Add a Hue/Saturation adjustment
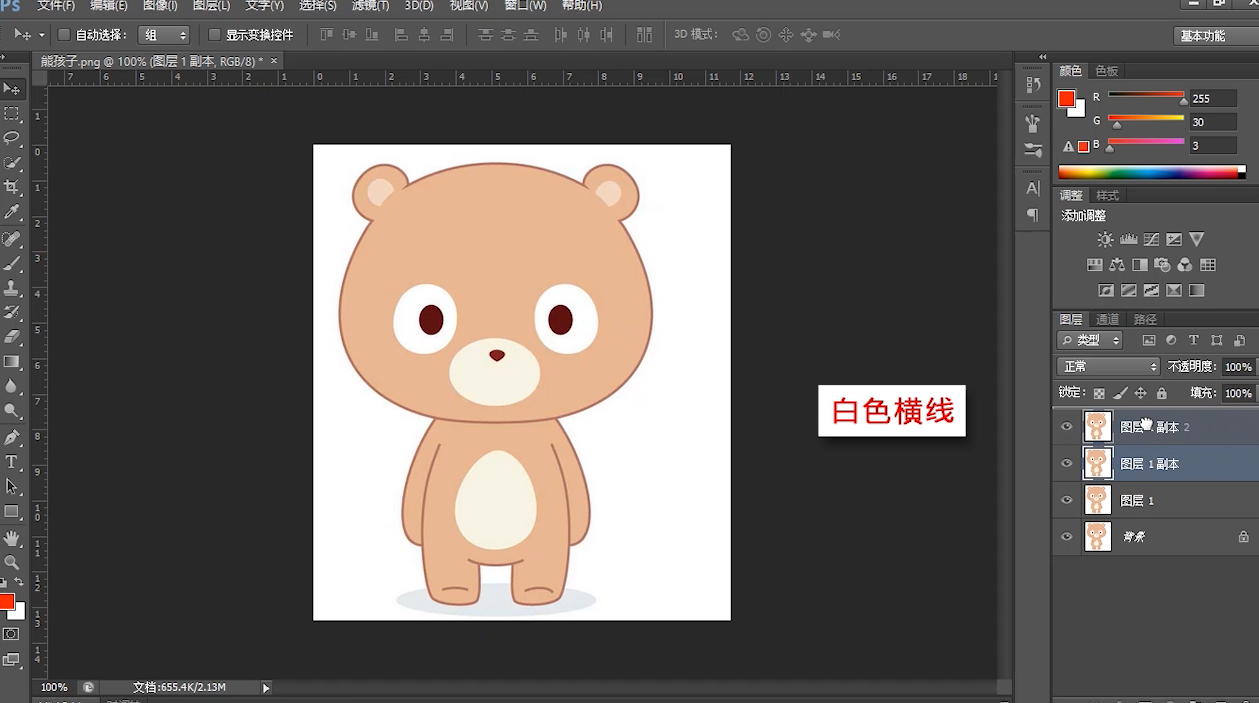The height and width of the screenshot is (703, 1259). tap(1094, 265)
